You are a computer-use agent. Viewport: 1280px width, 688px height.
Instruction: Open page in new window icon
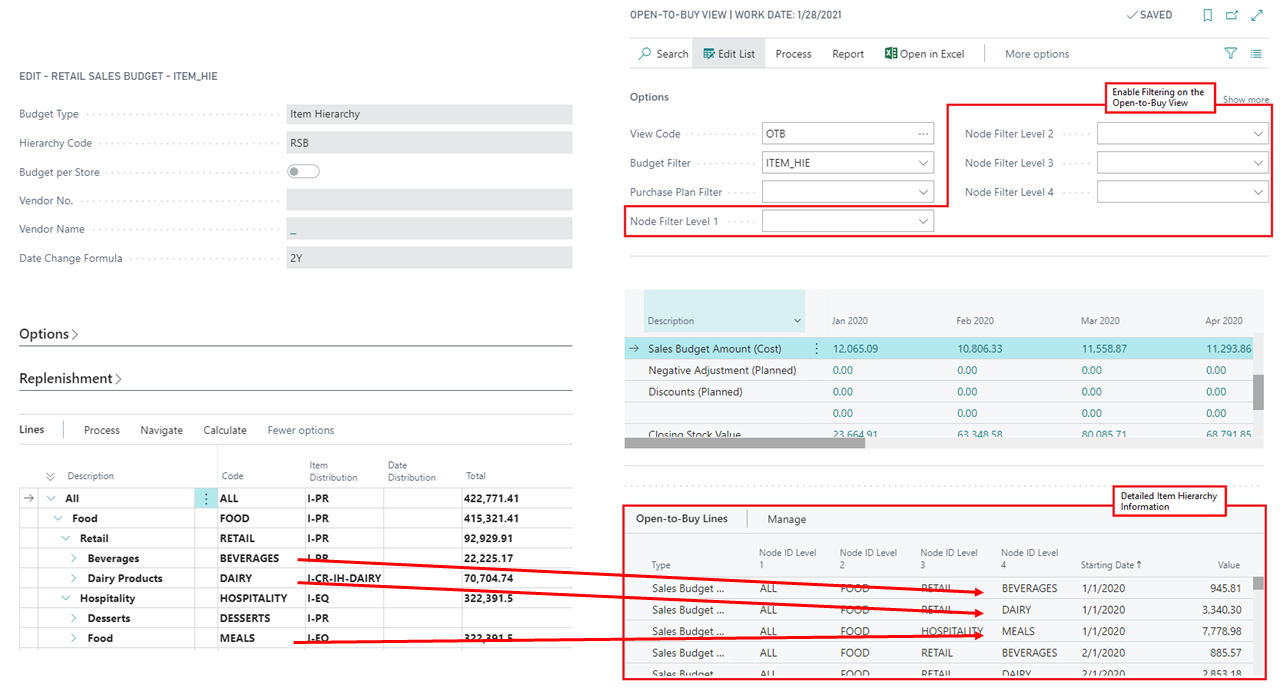1231,15
